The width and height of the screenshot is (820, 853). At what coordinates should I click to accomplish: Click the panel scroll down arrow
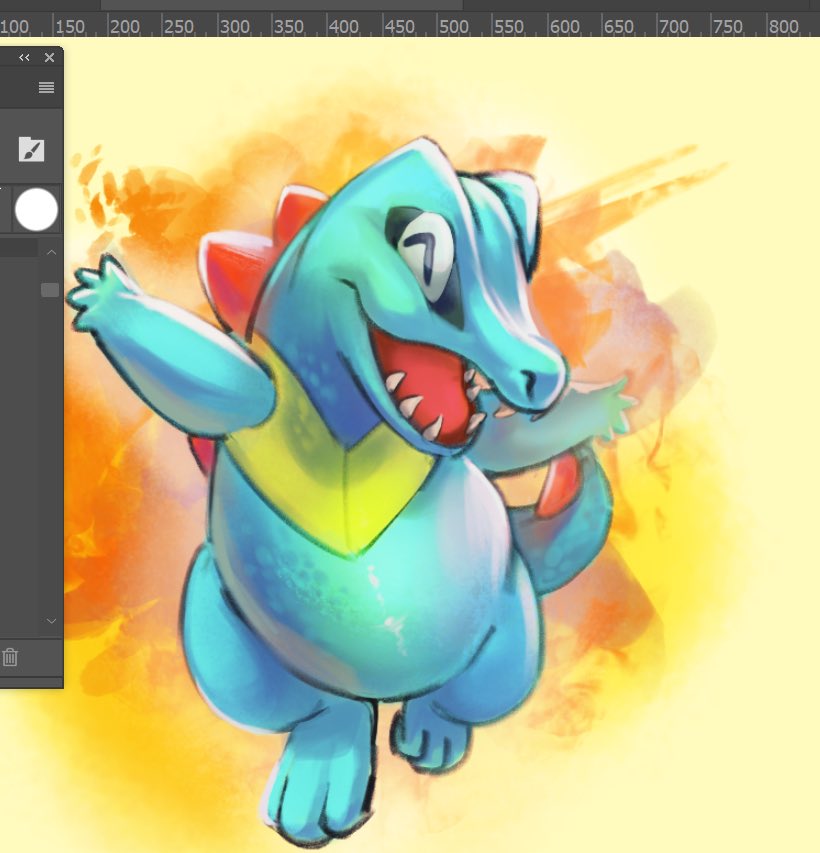pyautogui.click(x=51, y=621)
